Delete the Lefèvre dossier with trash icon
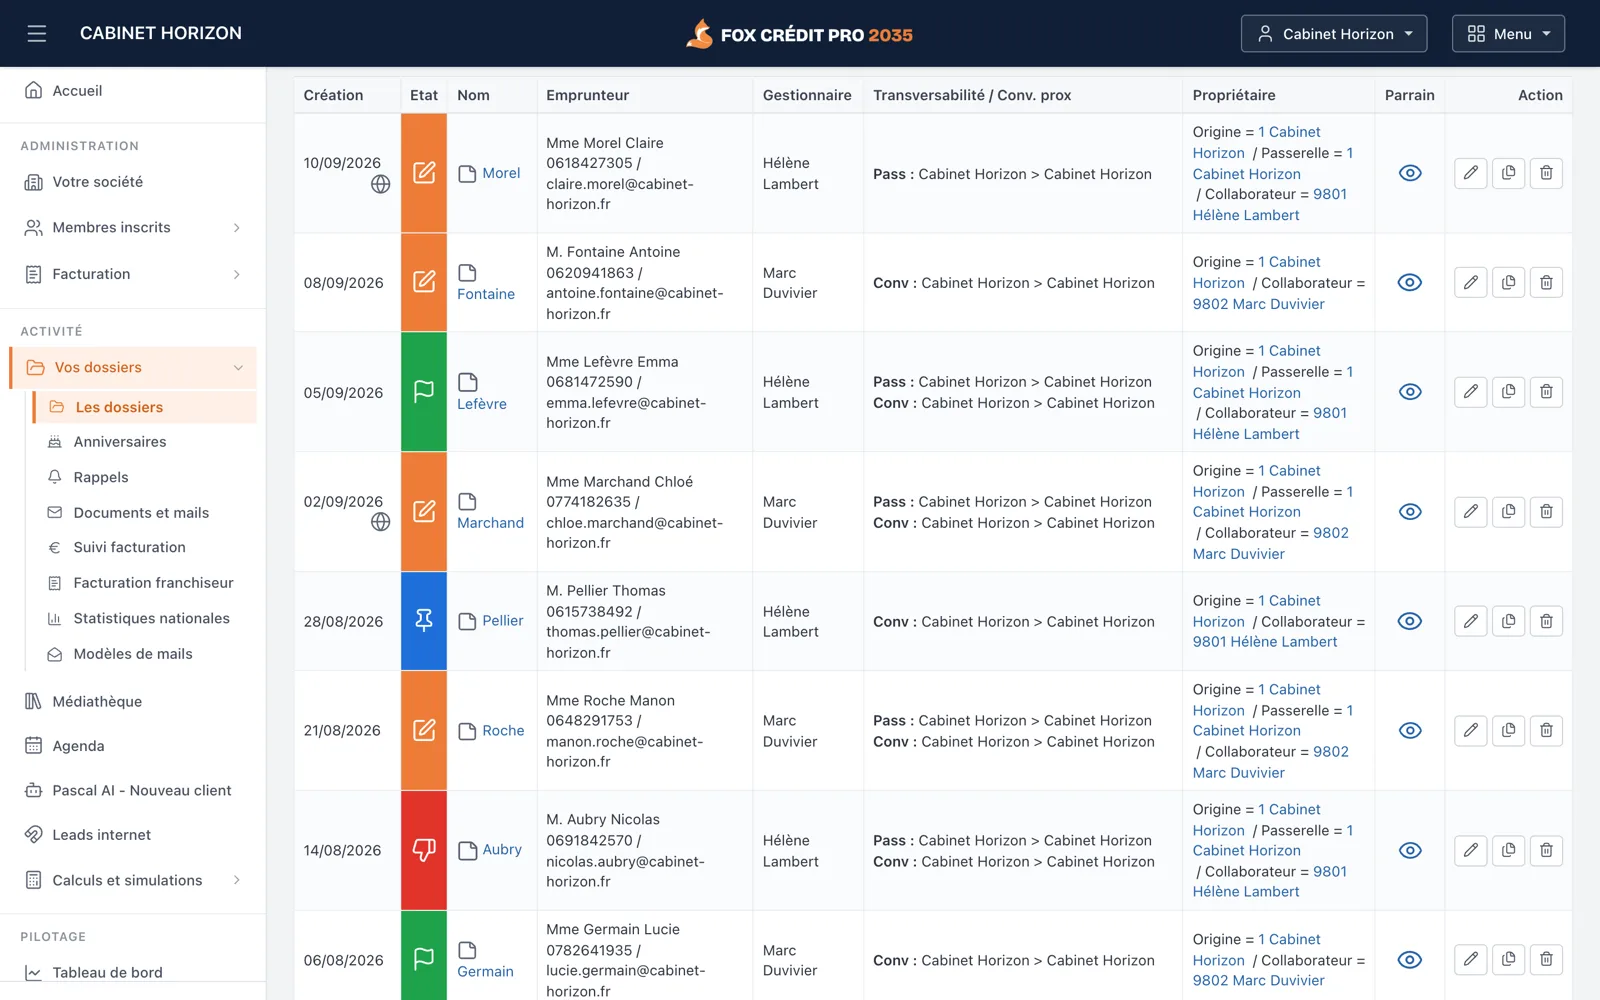 (1546, 392)
